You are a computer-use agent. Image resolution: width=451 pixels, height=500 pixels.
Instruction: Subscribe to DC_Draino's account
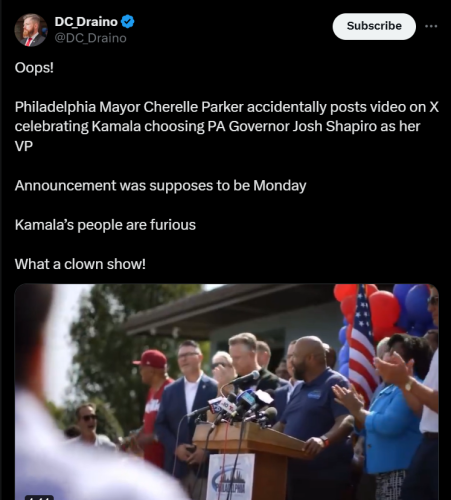(374, 26)
